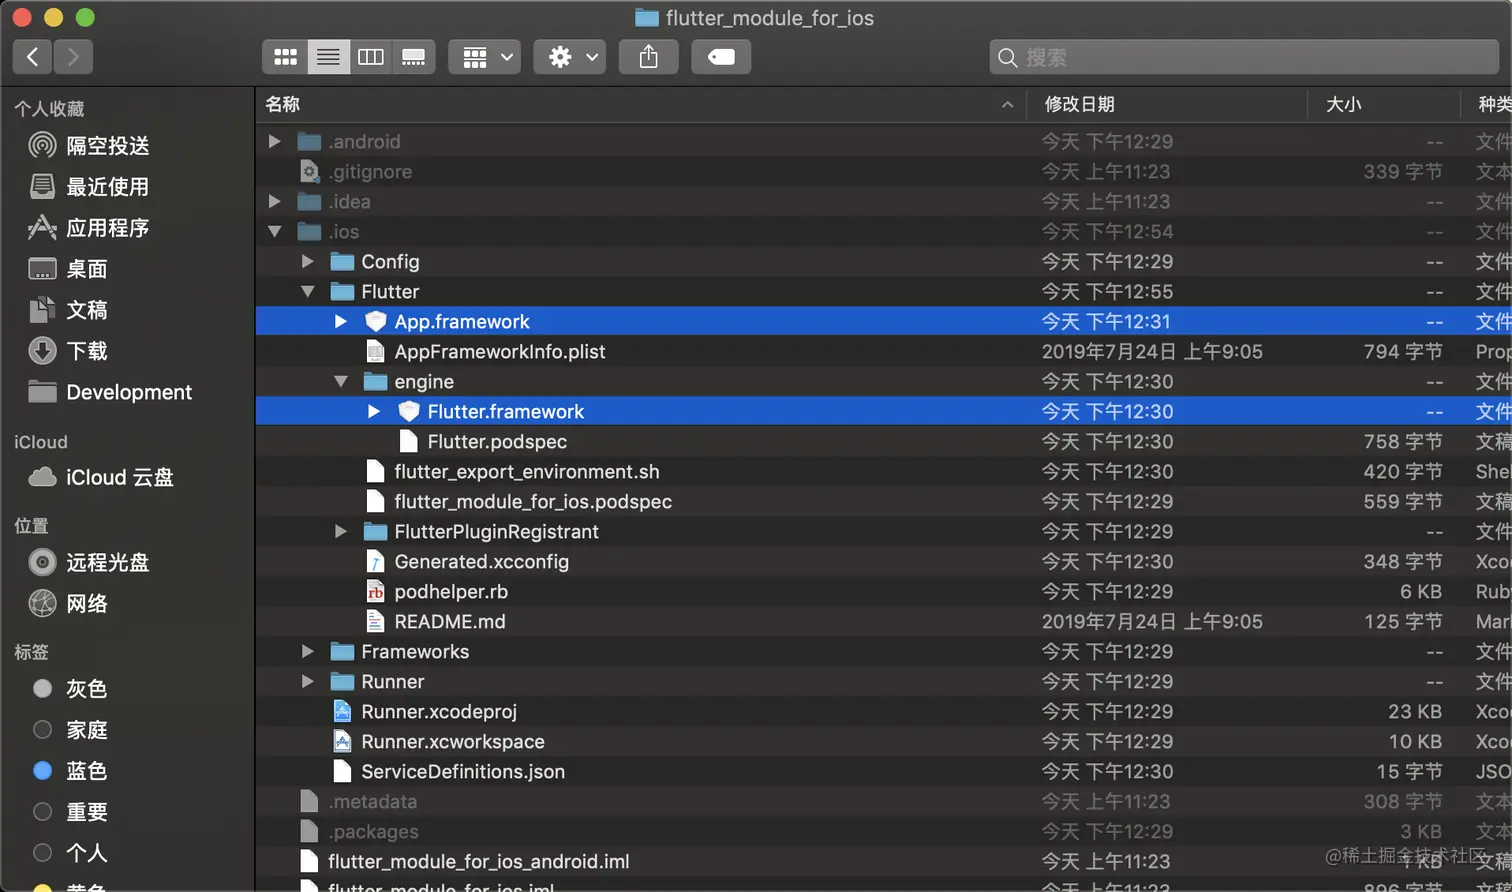Click the flutter_module_for_ios title folder icon
Screen dimensions: 1512x892
click(647, 18)
